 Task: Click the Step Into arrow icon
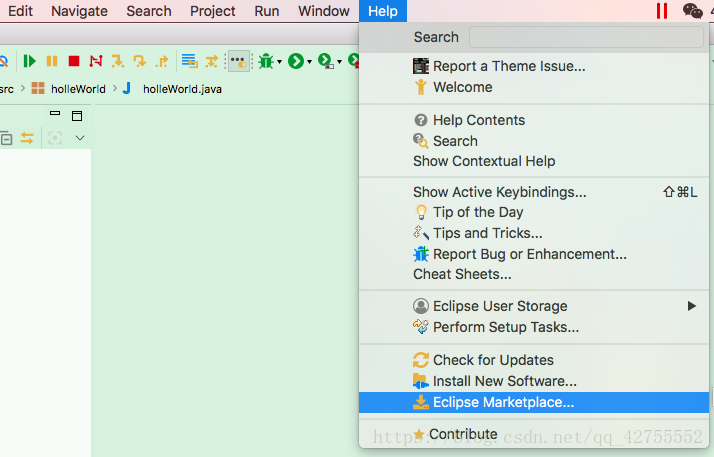[118, 61]
